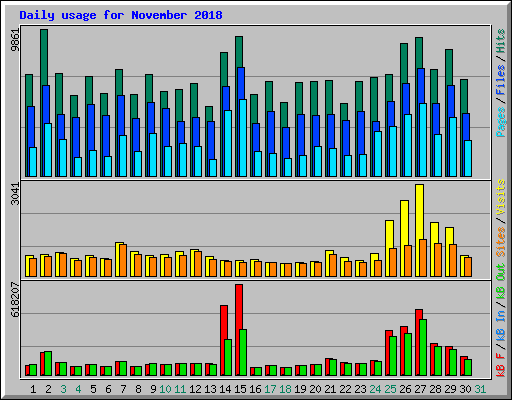512x400 pixels.
Task: Click day label 7 on x-axis
Action: point(123,389)
